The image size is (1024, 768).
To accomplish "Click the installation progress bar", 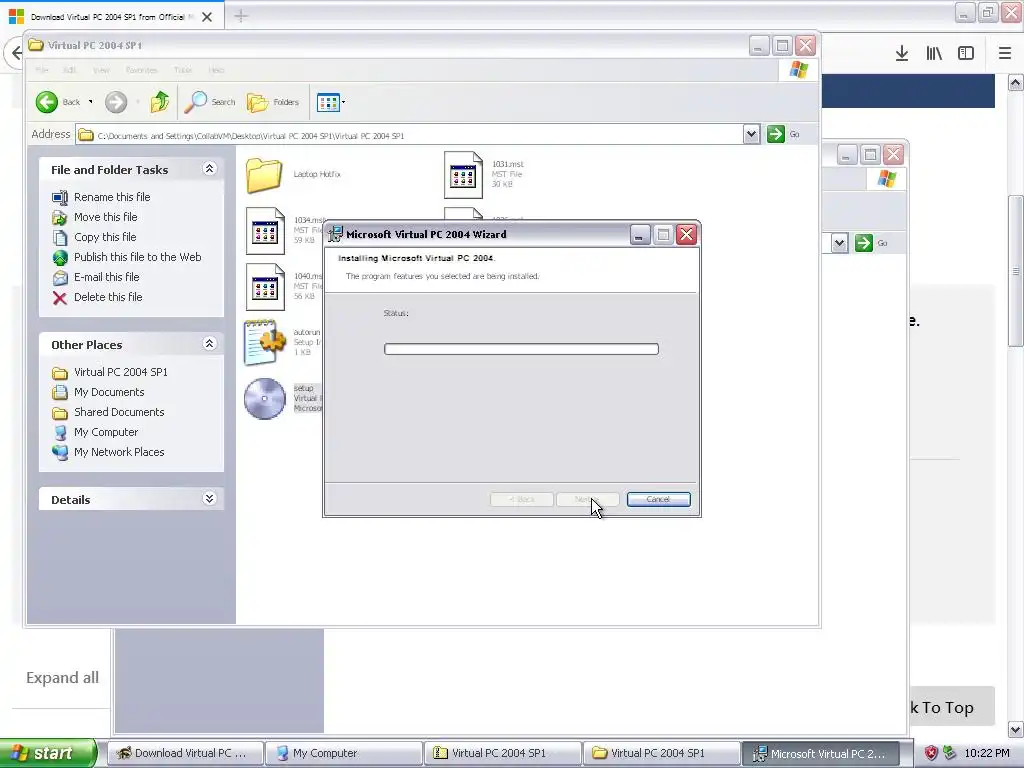I will coord(521,349).
